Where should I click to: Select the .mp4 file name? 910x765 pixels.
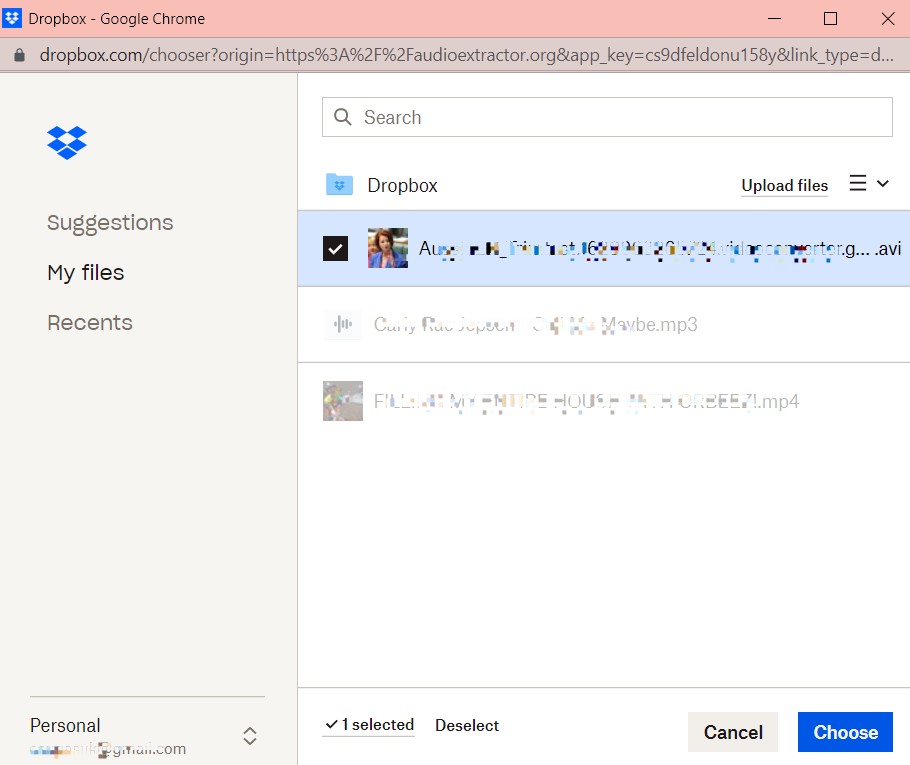(586, 401)
